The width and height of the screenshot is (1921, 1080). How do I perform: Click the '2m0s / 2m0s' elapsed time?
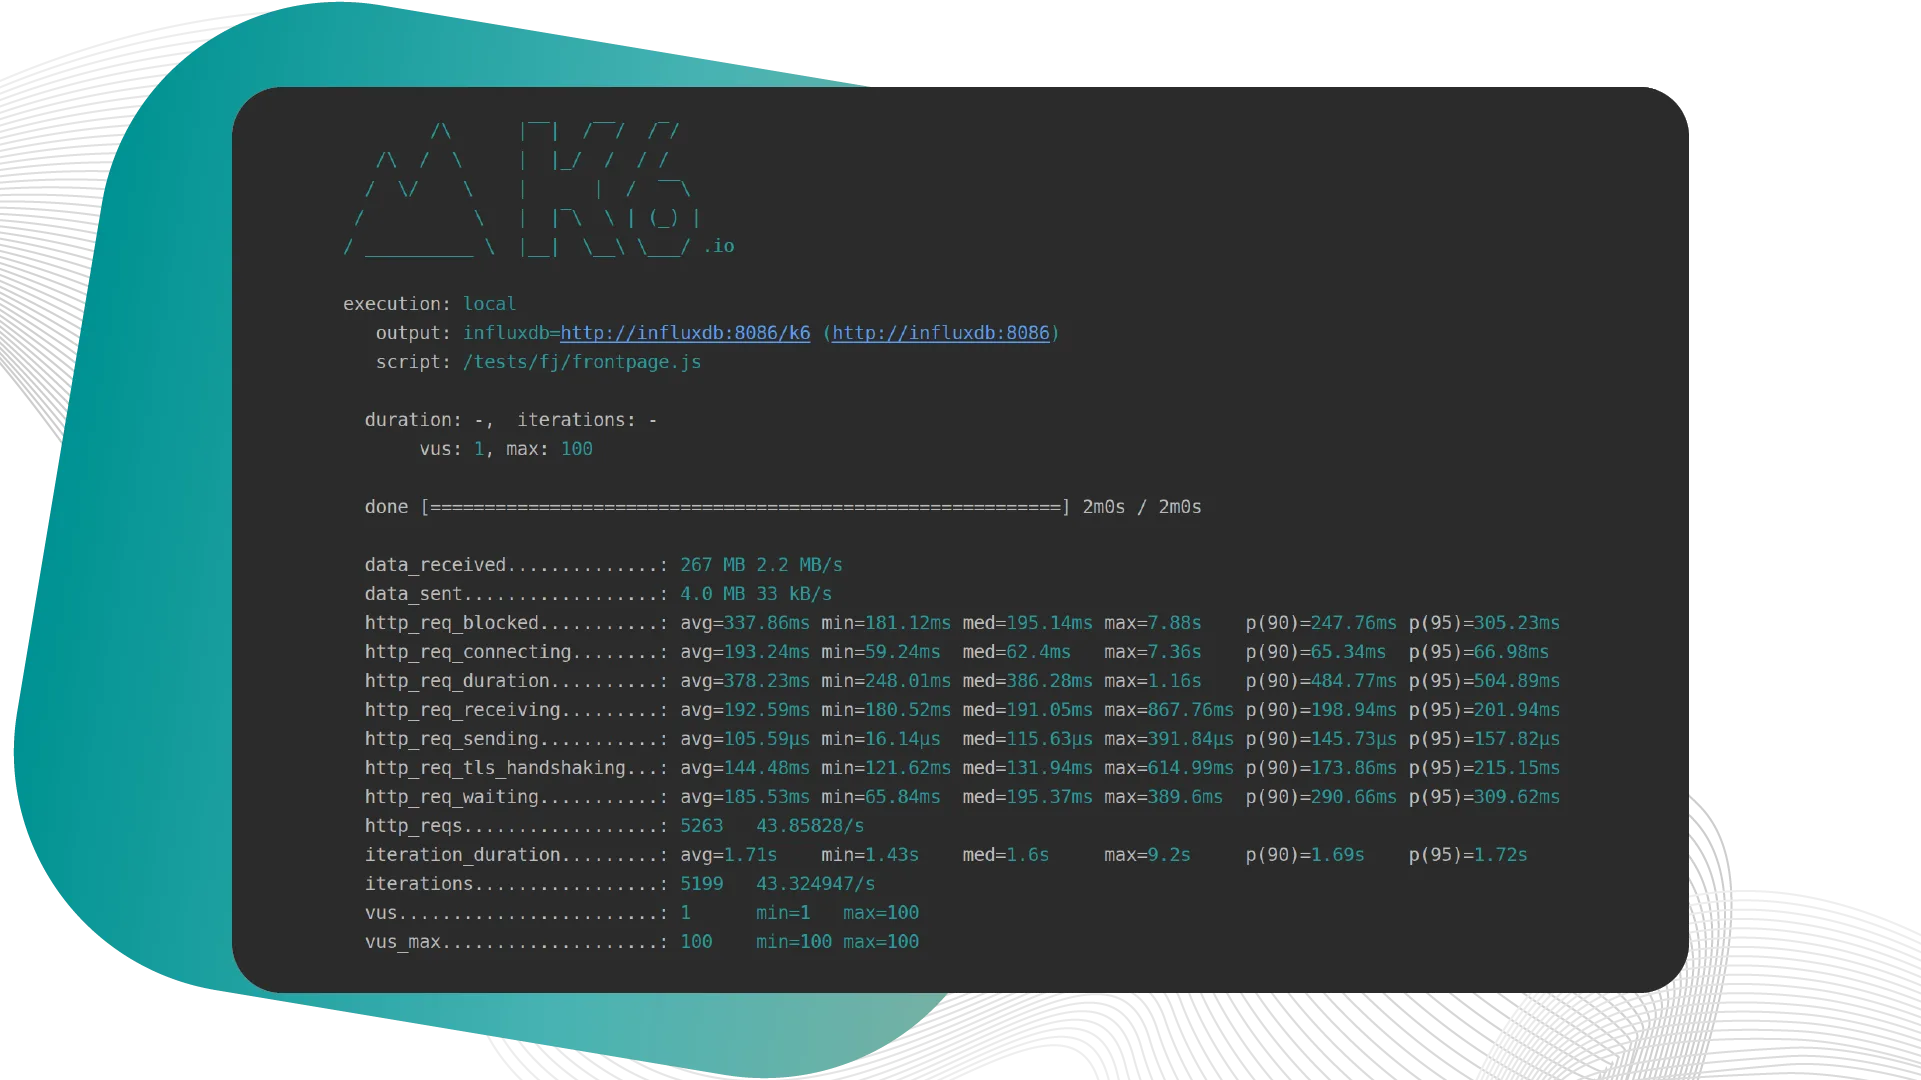coord(1142,507)
